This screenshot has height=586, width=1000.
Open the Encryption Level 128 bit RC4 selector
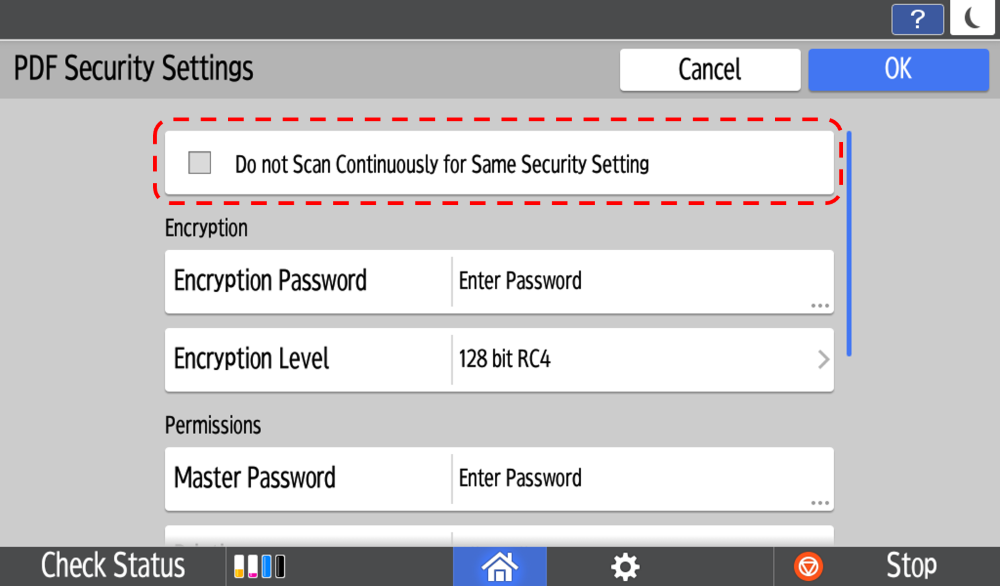(640, 359)
